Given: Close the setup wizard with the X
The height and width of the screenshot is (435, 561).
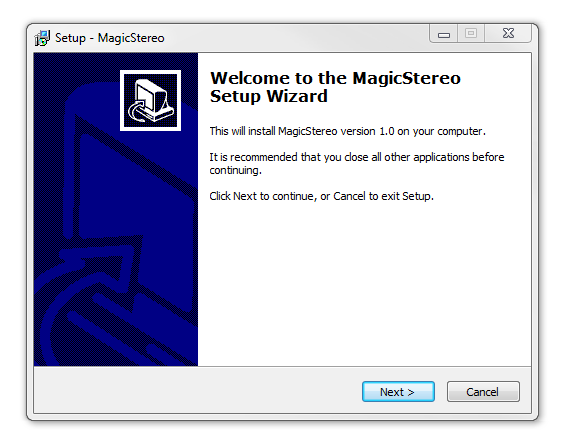Looking at the screenshot, I should (x=508, y=34).
